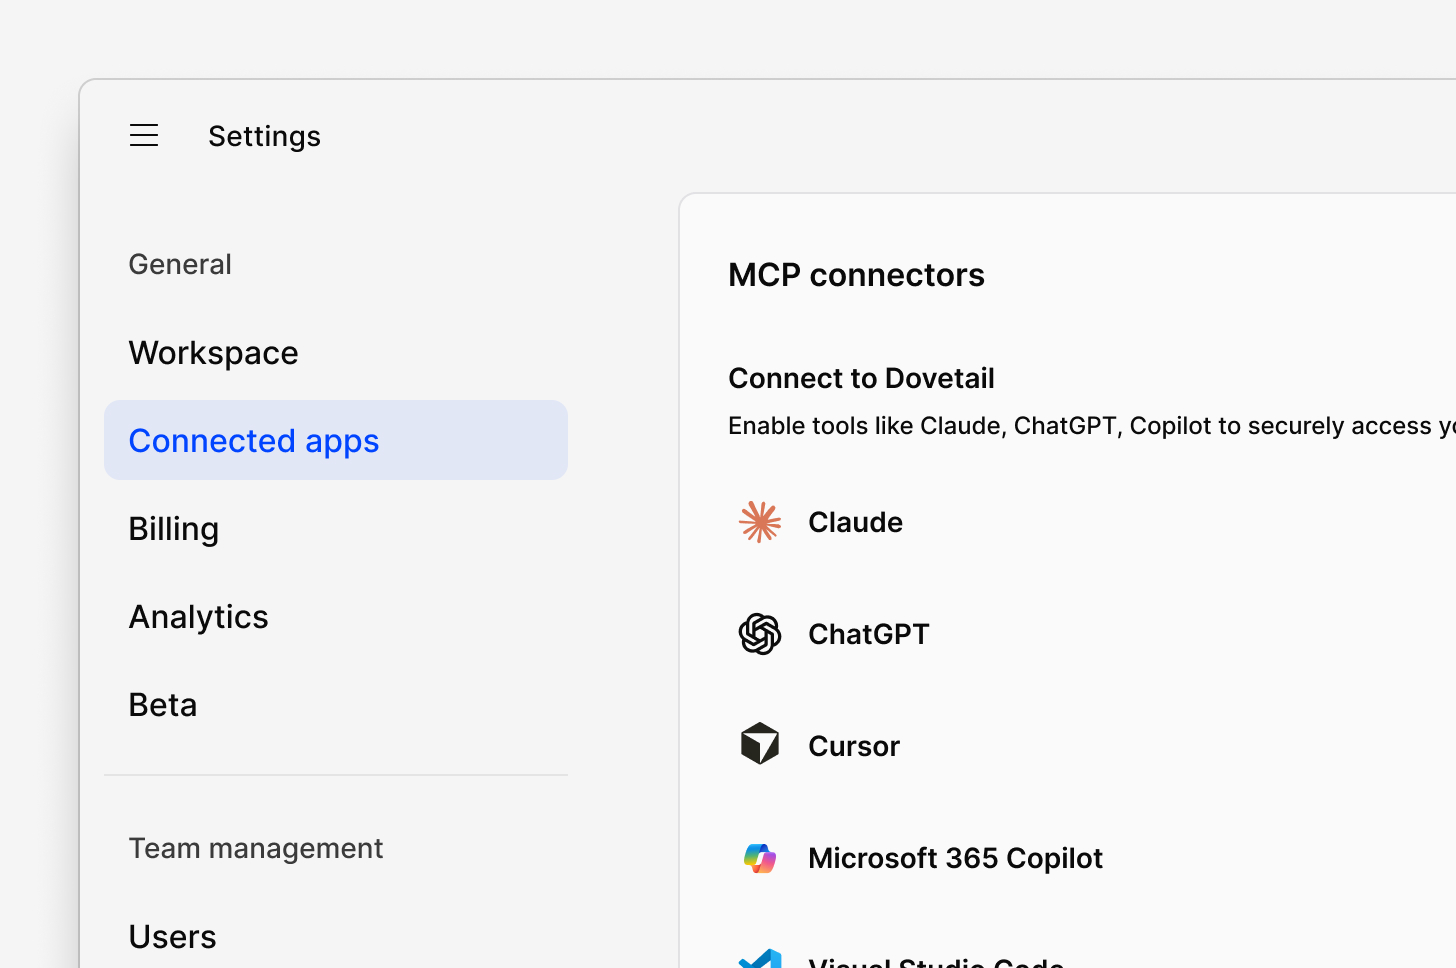Click the Visual Studio Code icon
Screen dimensions: 1456x968
point(760,958)
